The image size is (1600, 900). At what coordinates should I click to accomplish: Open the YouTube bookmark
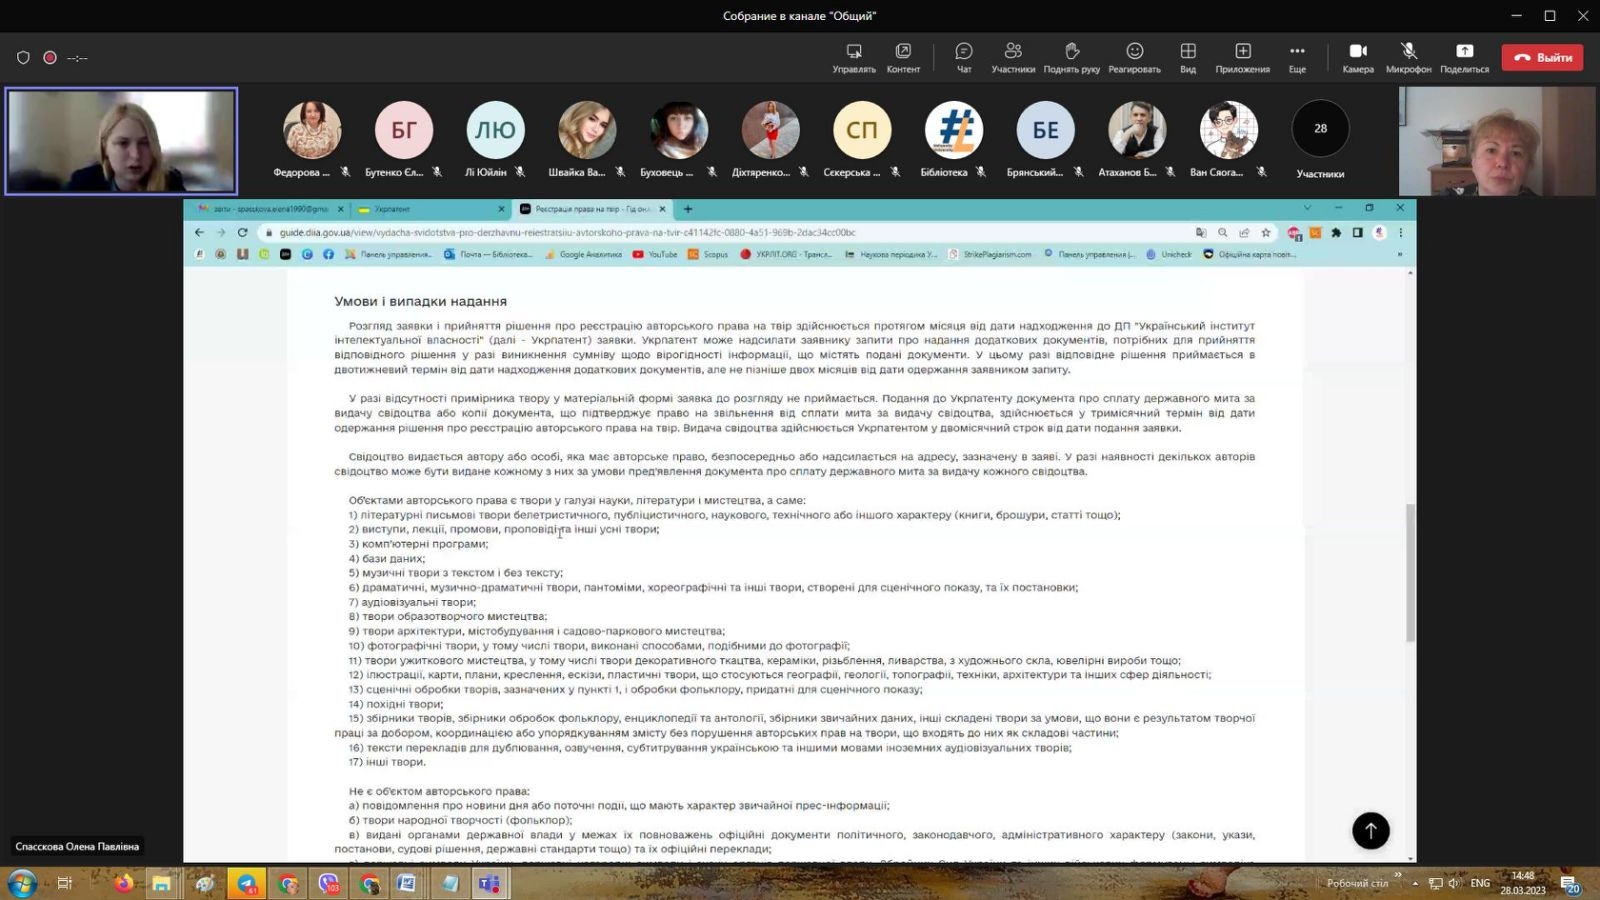point(655,254)
